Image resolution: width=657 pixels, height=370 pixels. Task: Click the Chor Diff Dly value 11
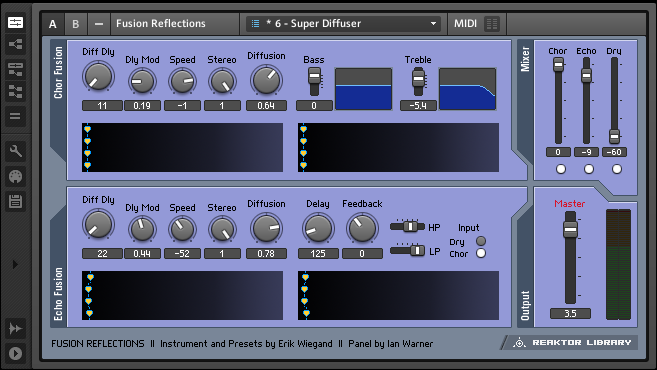[x=102, y=106]
